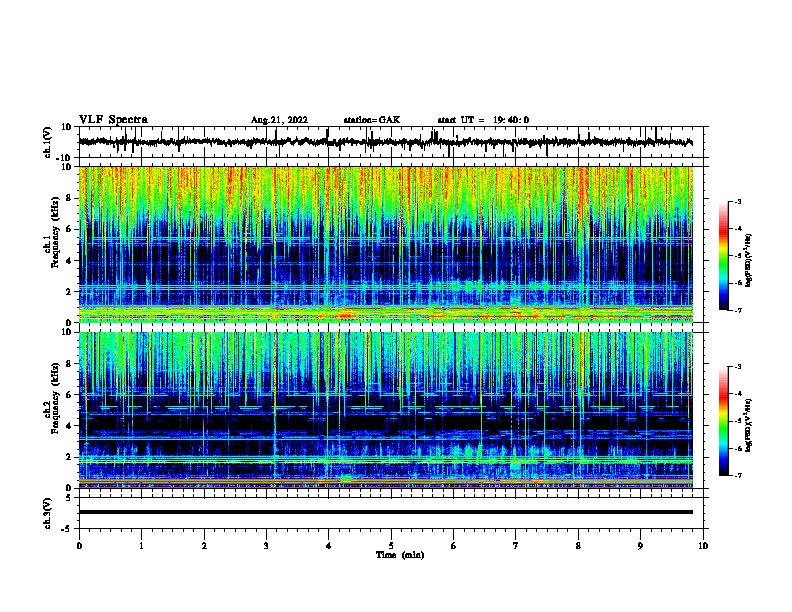Click time axis tick label "4"
The width and height of the screenshot is (792, 612).
click(x=329, y=546)
